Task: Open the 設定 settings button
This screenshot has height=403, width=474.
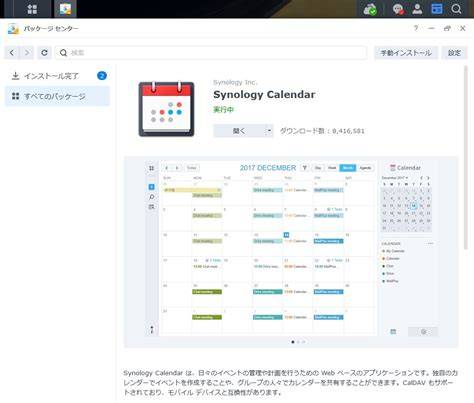Action: point(454,53)
